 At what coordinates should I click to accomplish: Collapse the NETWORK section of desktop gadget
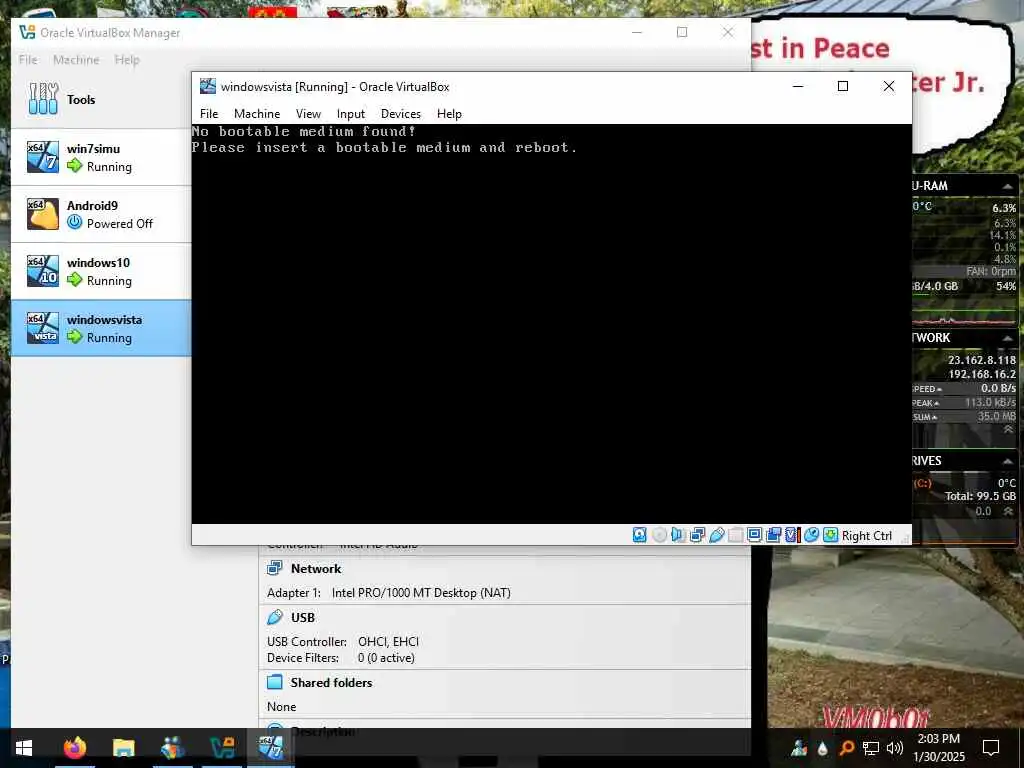click(1007, 338)
